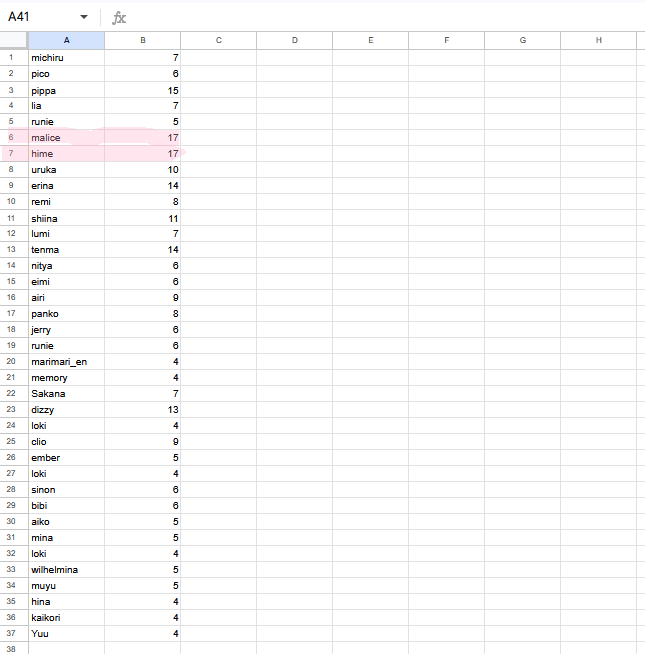The image size is (645, 654).
Task: Open the Name box dropdown arrow
Action: (x=84, y=17)
